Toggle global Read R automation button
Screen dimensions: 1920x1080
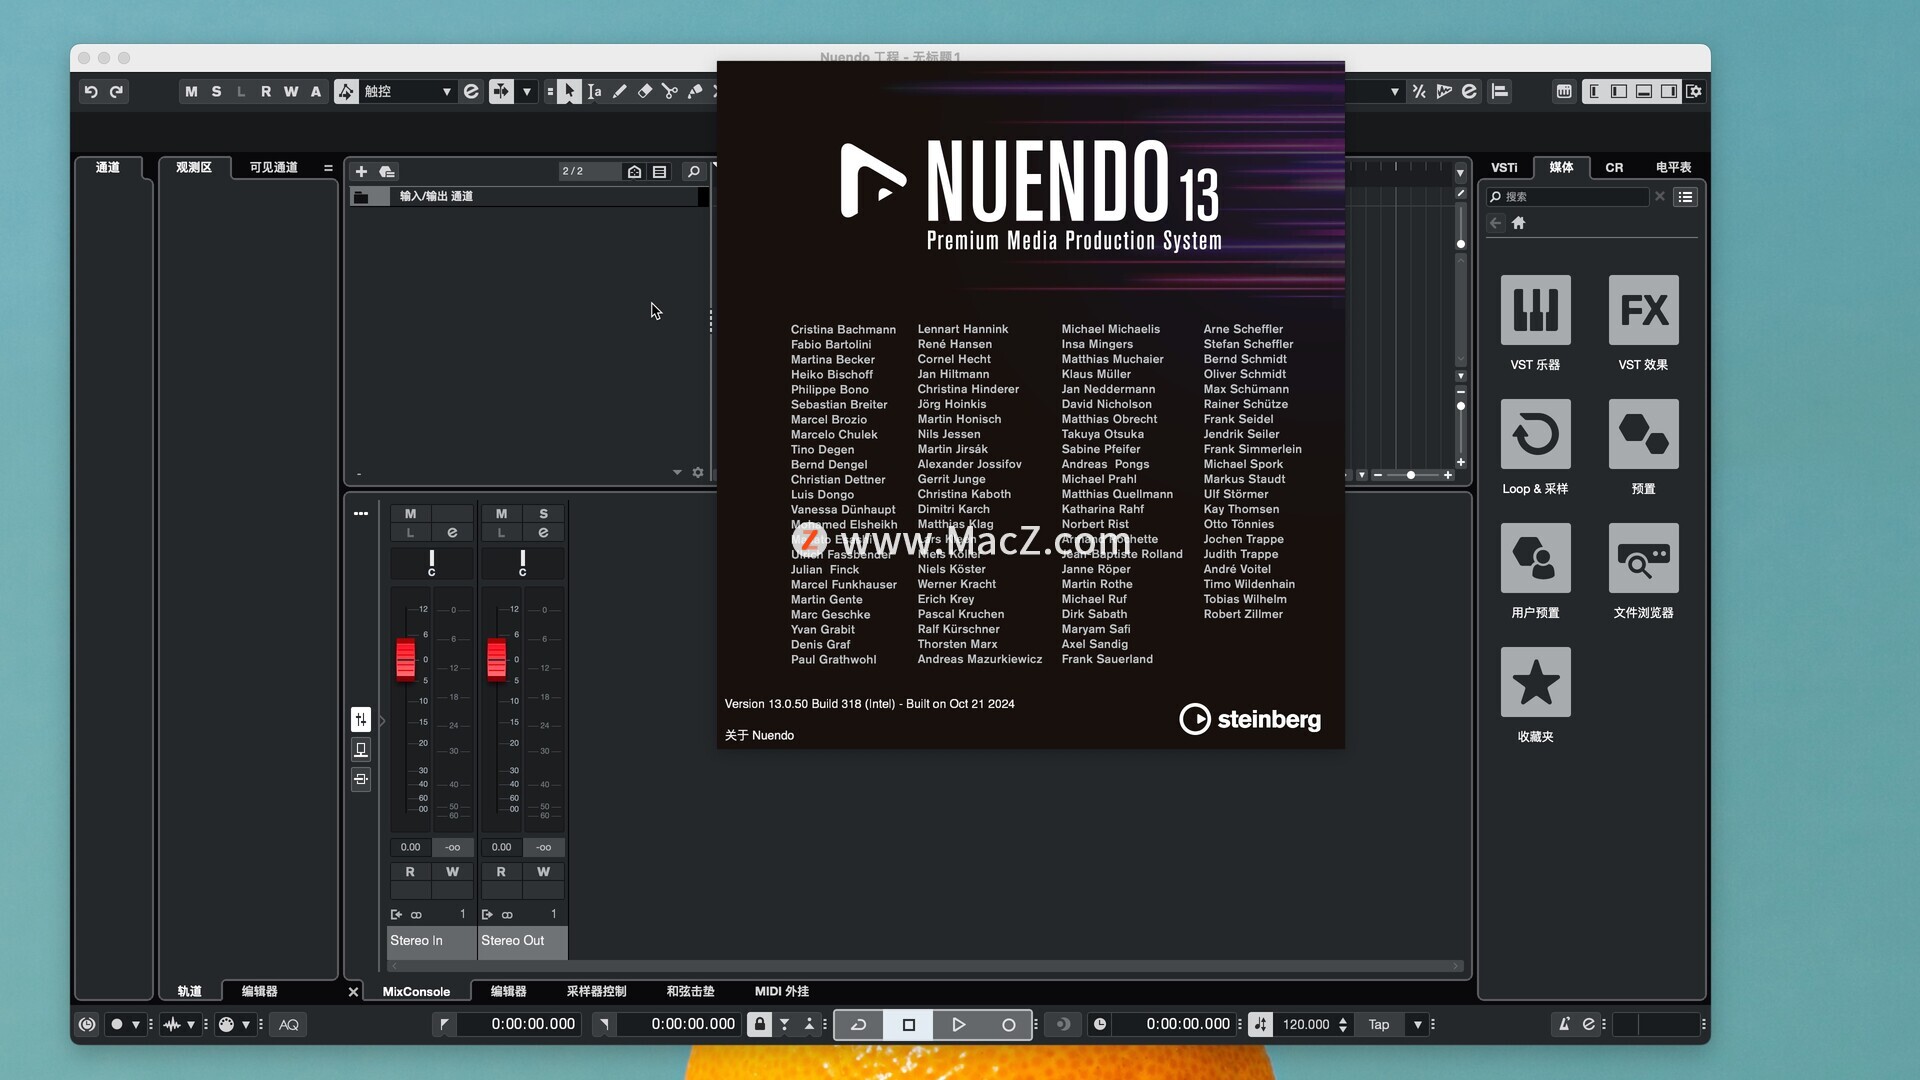click(266, 91)
